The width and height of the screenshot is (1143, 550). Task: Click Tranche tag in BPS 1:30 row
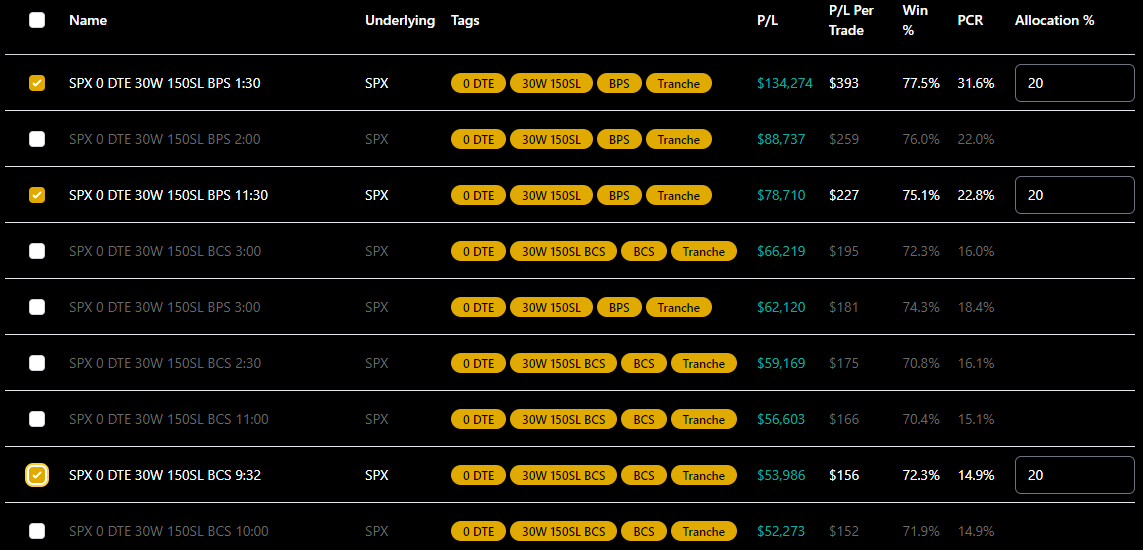679,84
